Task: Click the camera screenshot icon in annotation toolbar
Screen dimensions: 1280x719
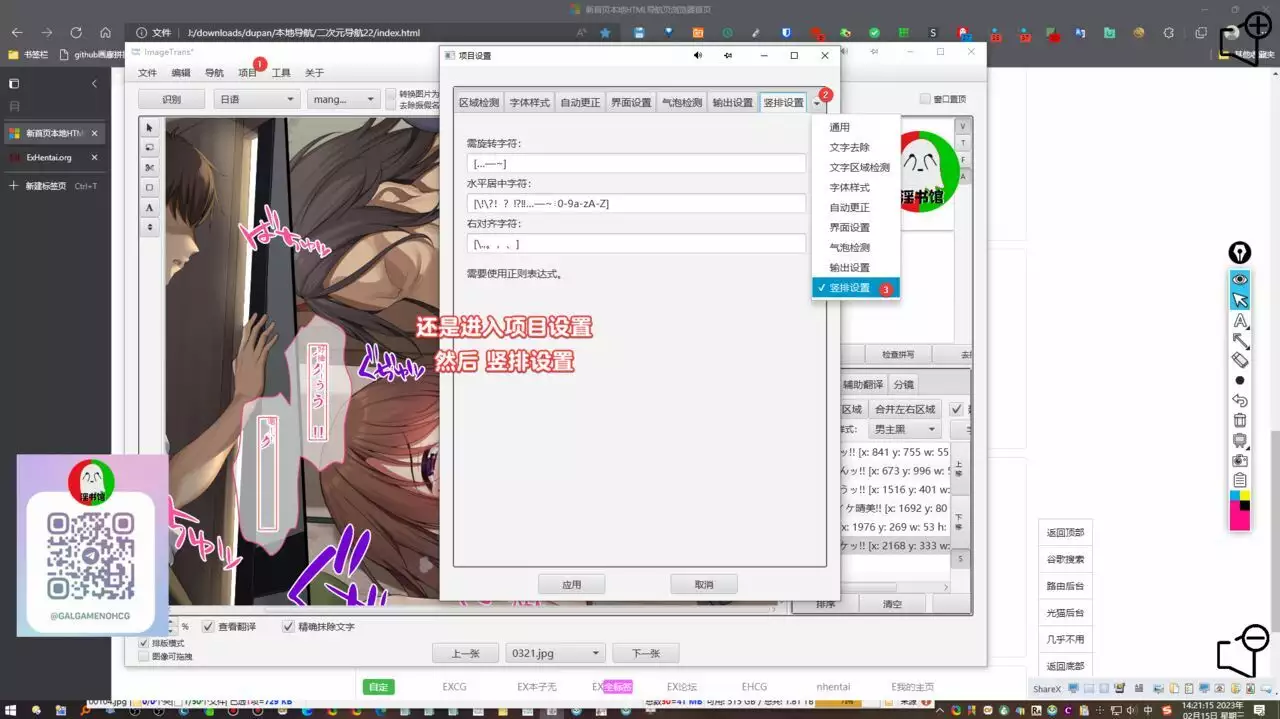Action: pyautogui.click(x=1240, y=460)
